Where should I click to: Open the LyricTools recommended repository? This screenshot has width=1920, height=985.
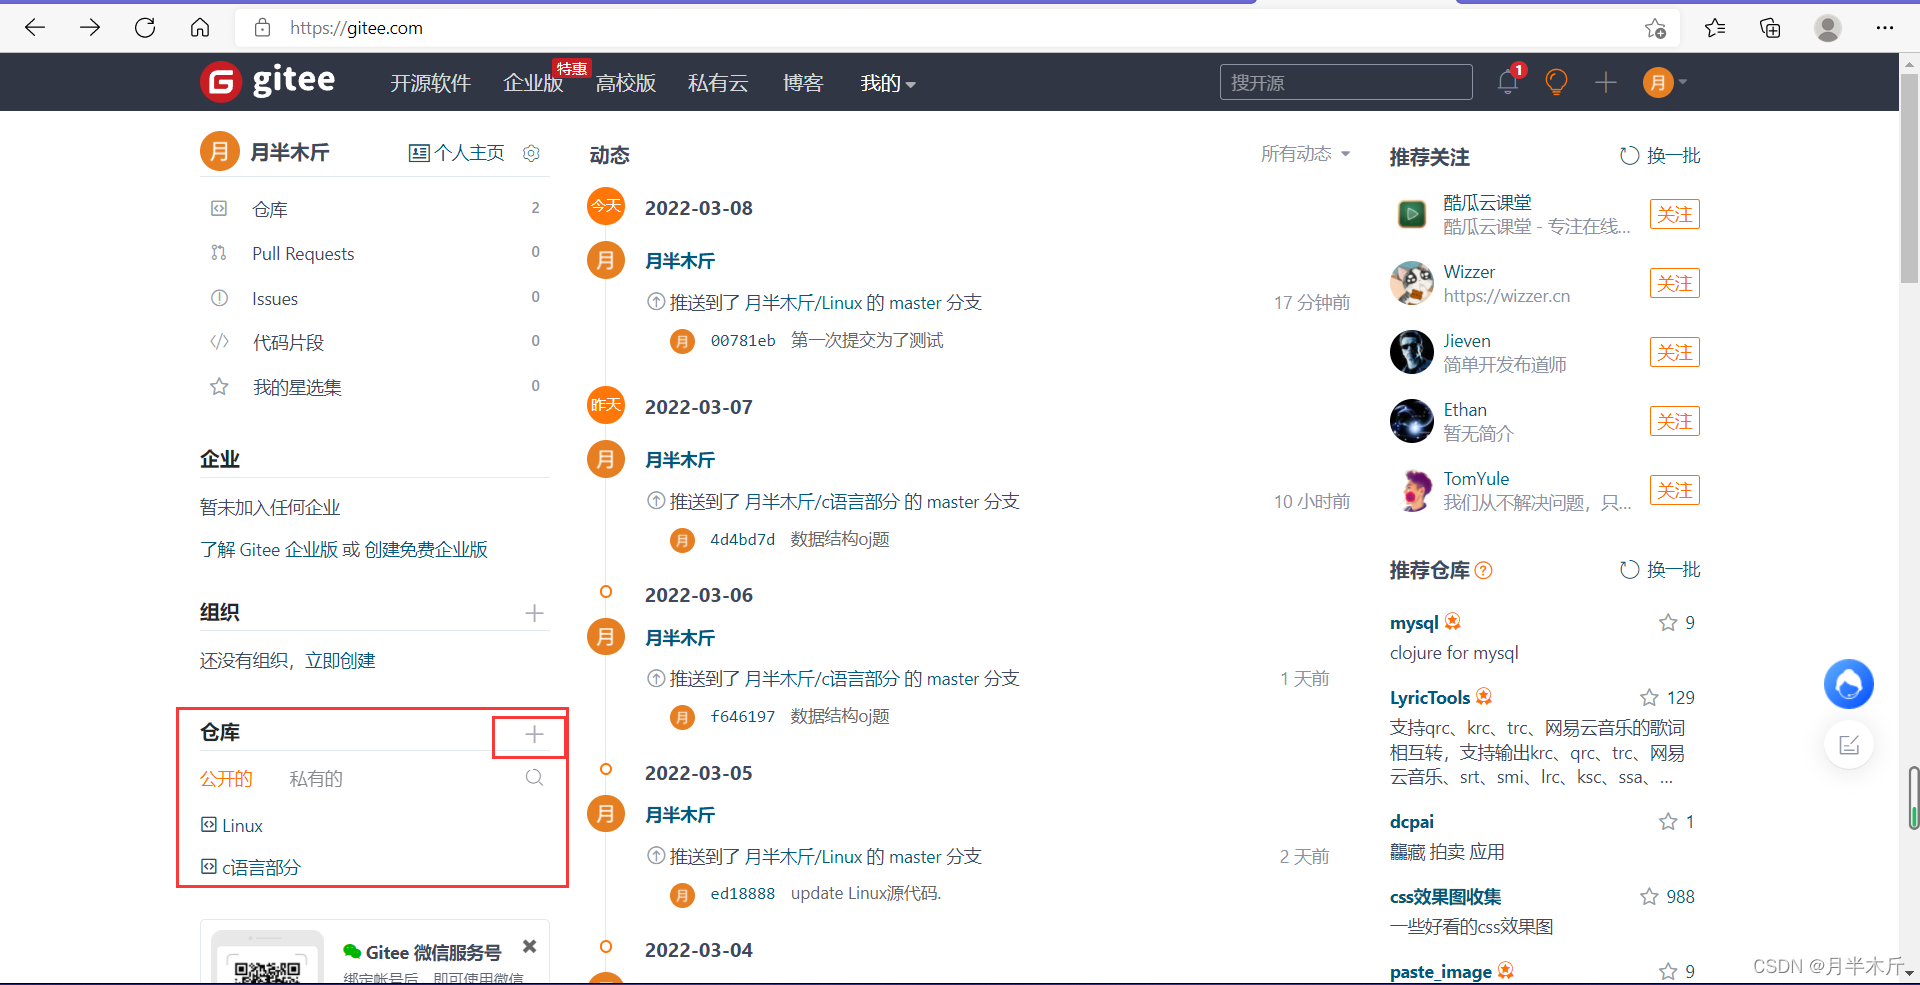pos(1430,698)
